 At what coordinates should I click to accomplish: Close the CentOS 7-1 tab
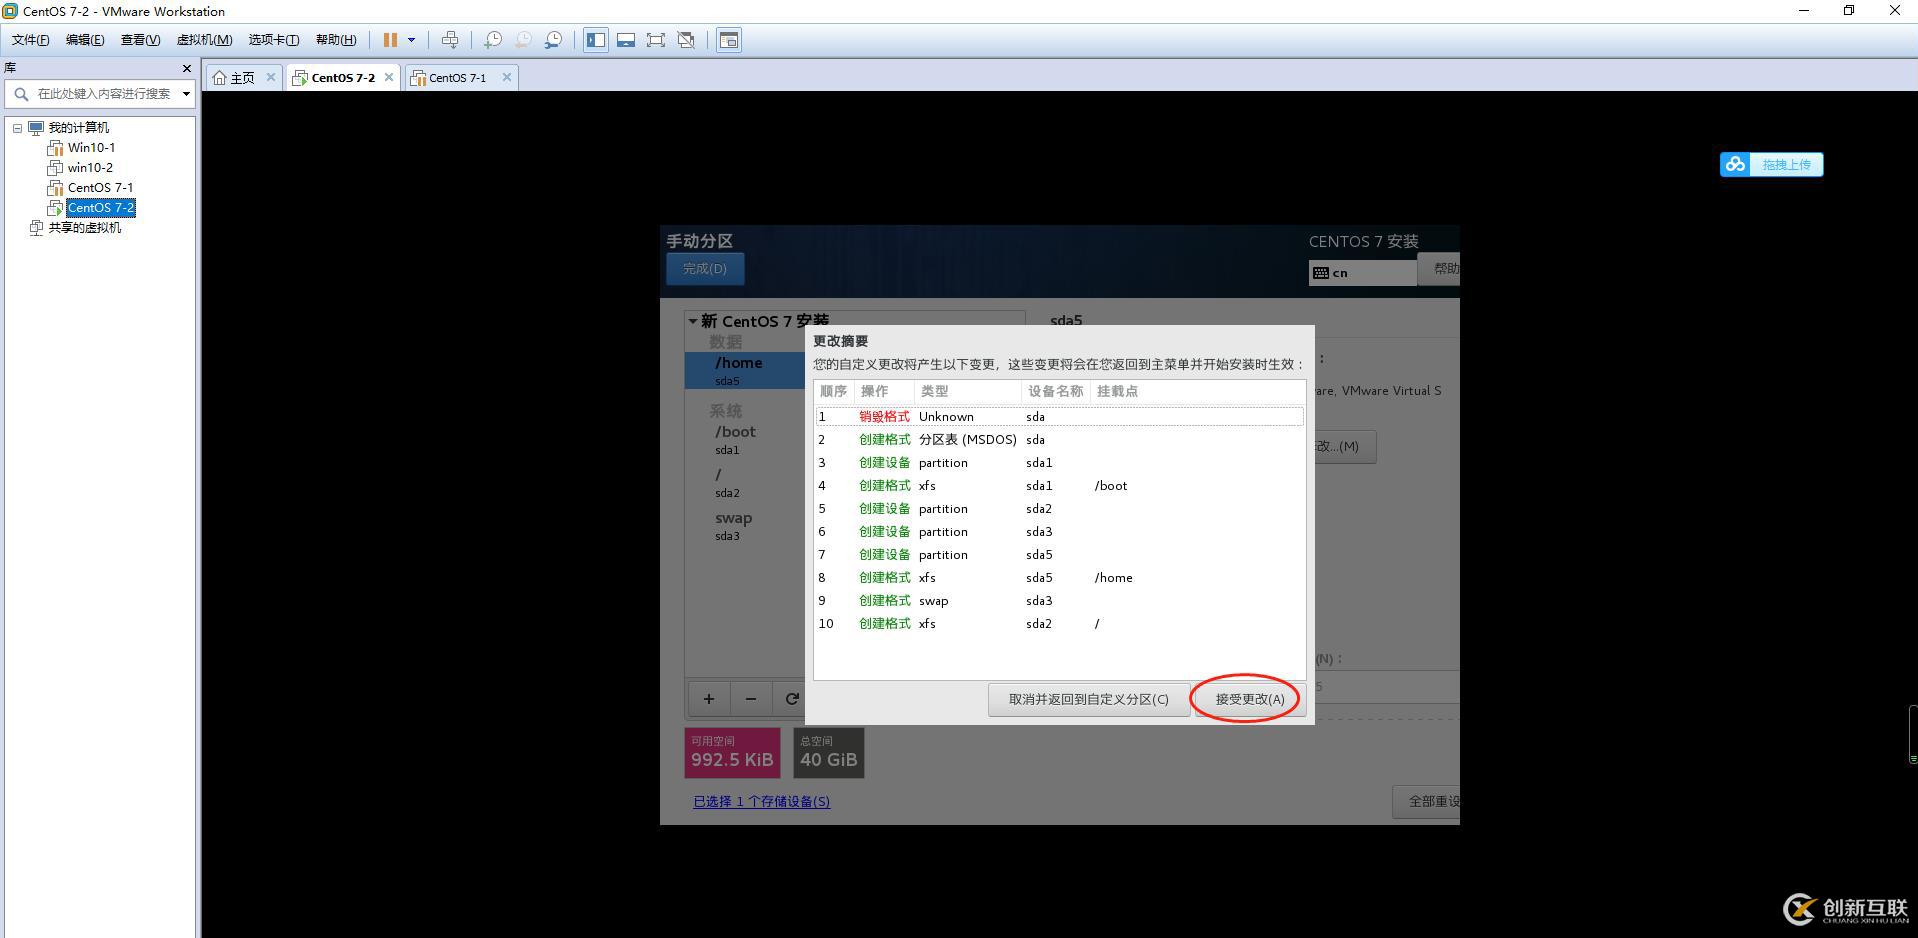coord(507,77)
